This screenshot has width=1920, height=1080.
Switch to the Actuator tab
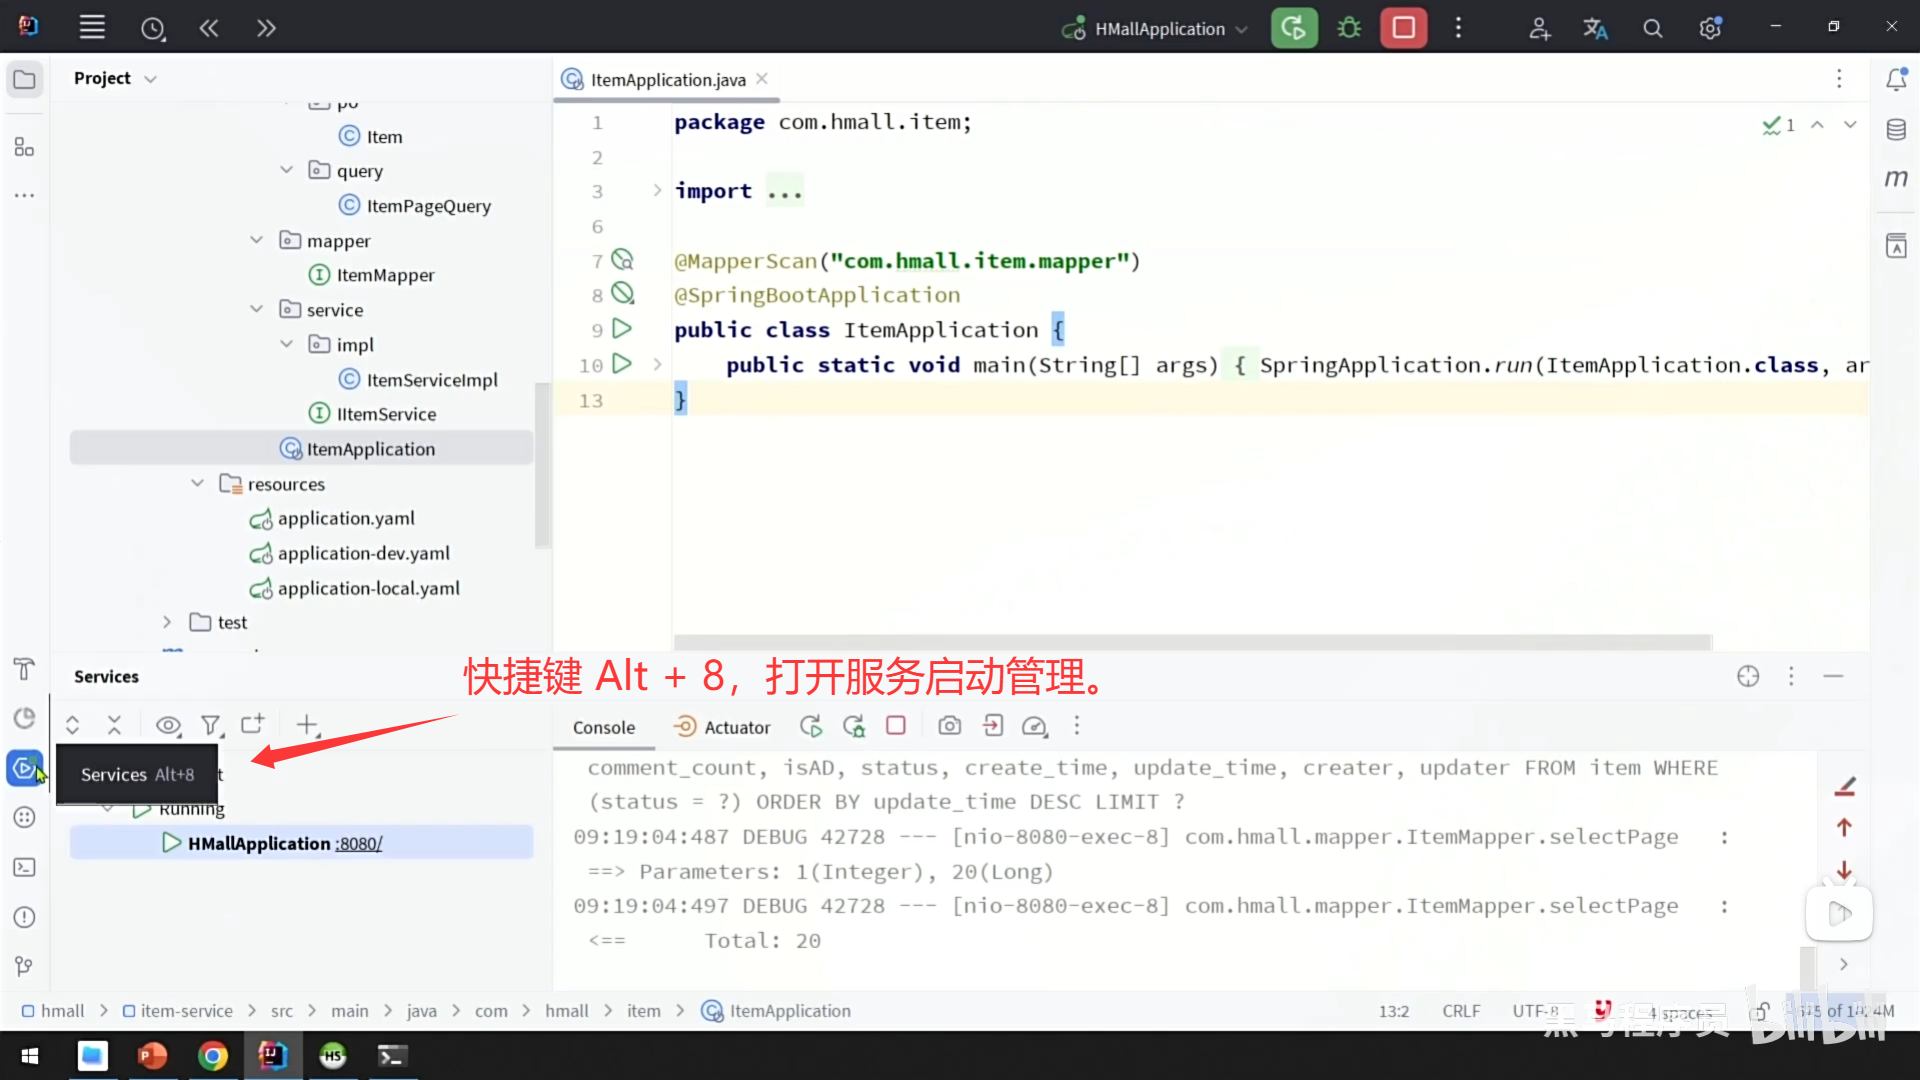coord(722,727)
